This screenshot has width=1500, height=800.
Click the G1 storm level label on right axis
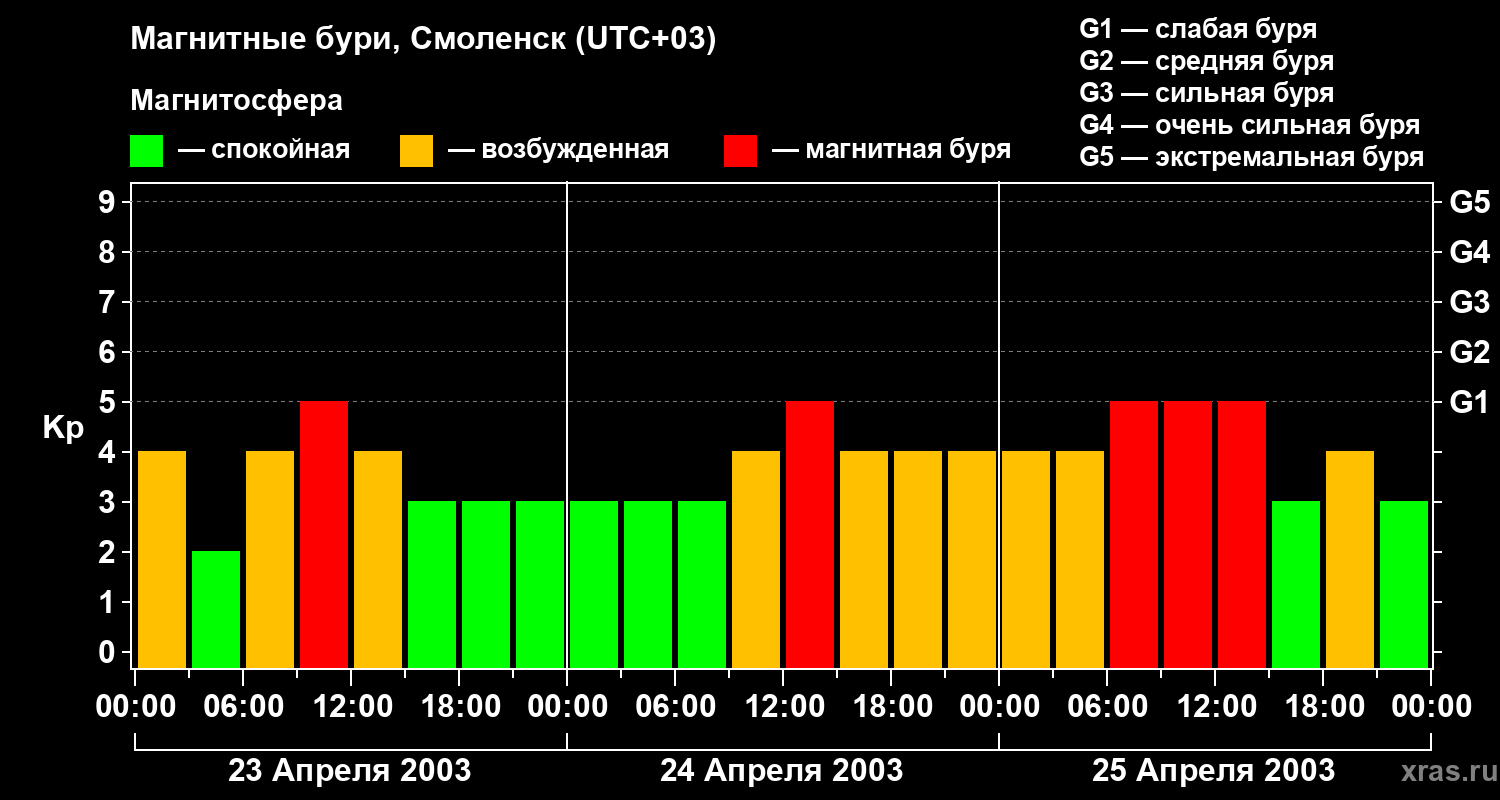pos(1469,402)
